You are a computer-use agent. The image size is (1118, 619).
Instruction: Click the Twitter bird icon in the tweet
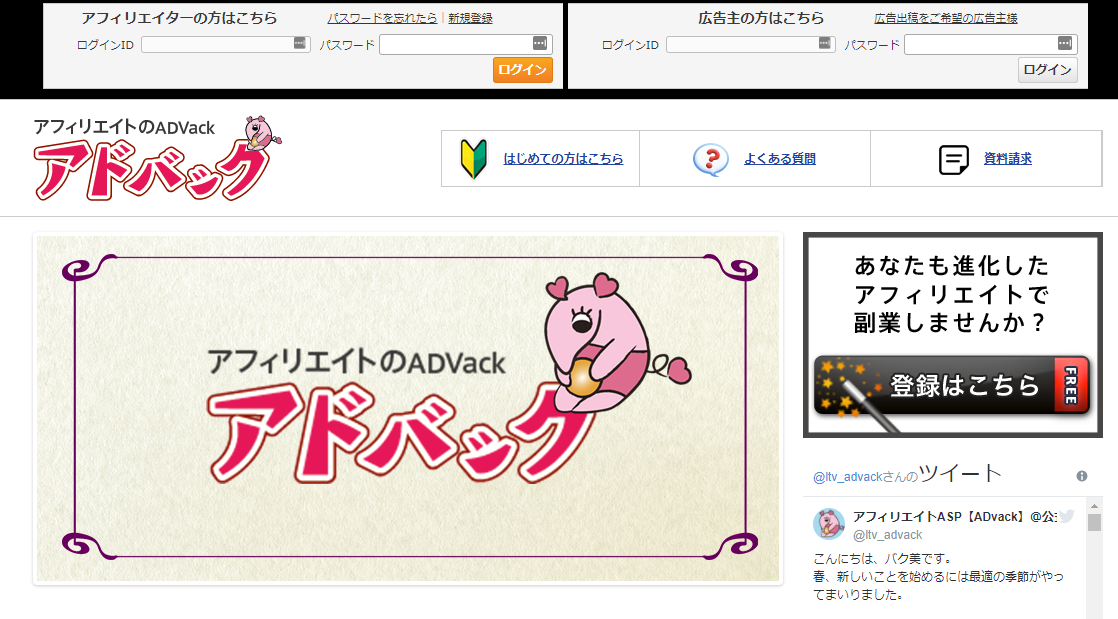[1066, 516]
